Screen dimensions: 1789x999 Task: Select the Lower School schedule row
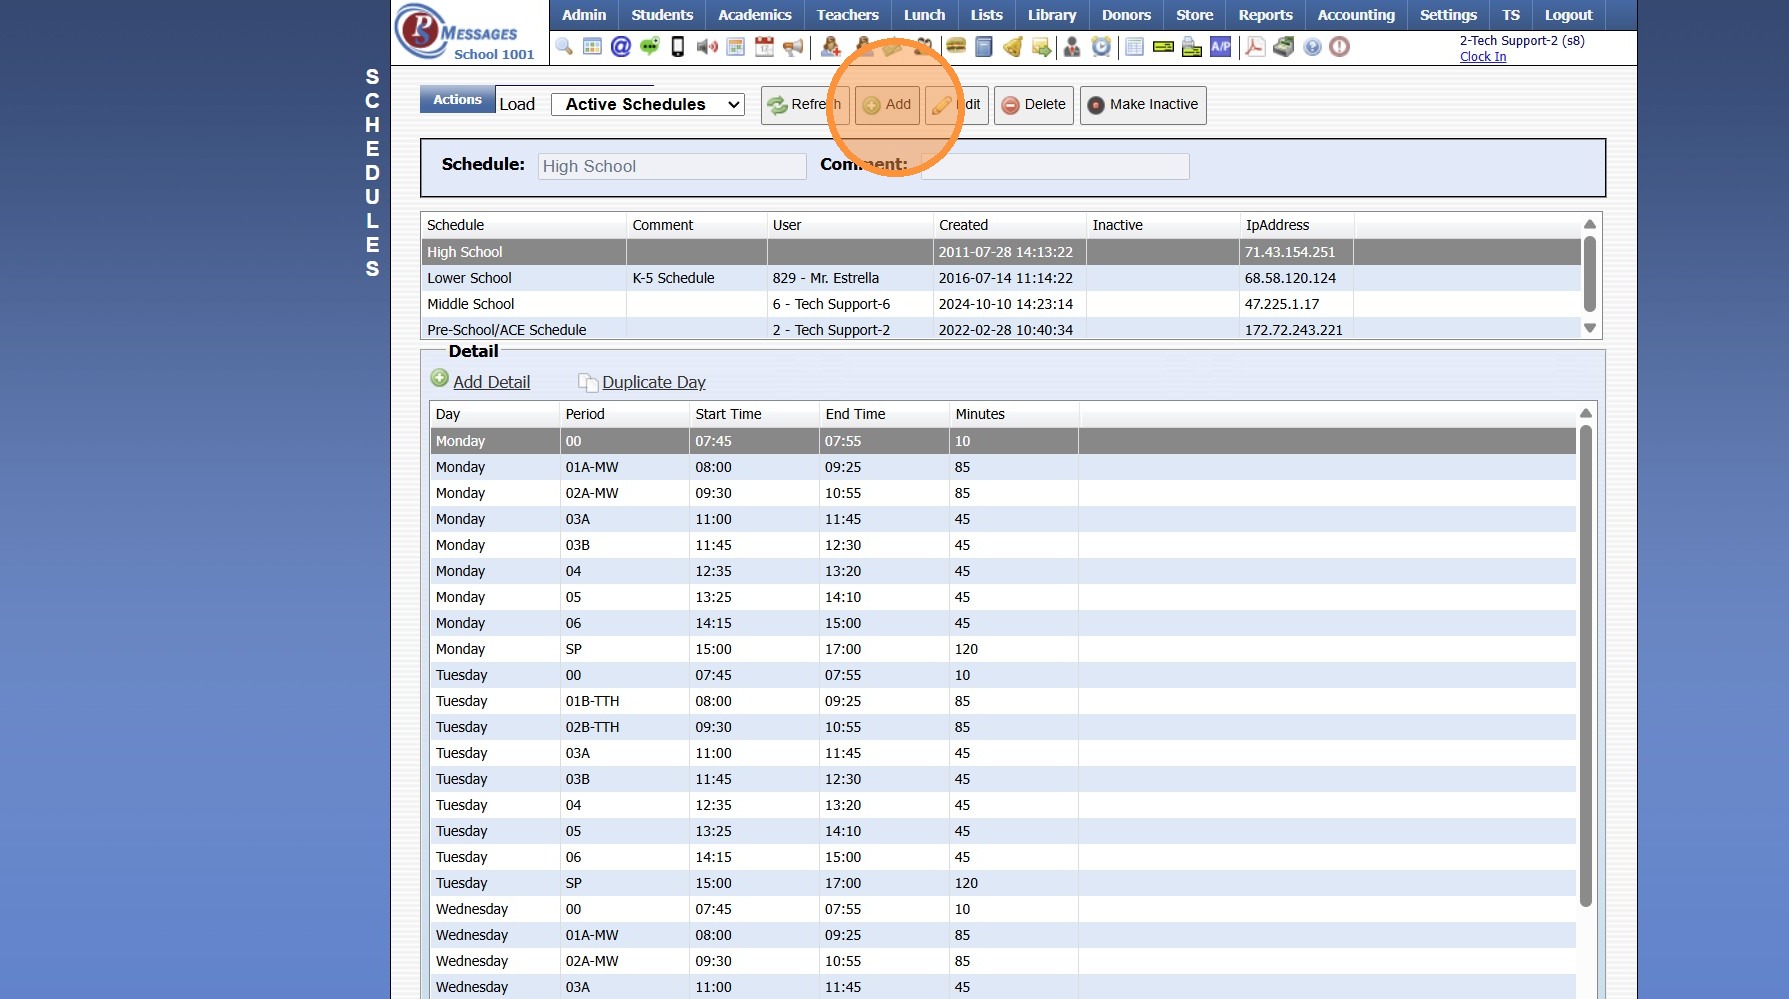coord(469,278)
